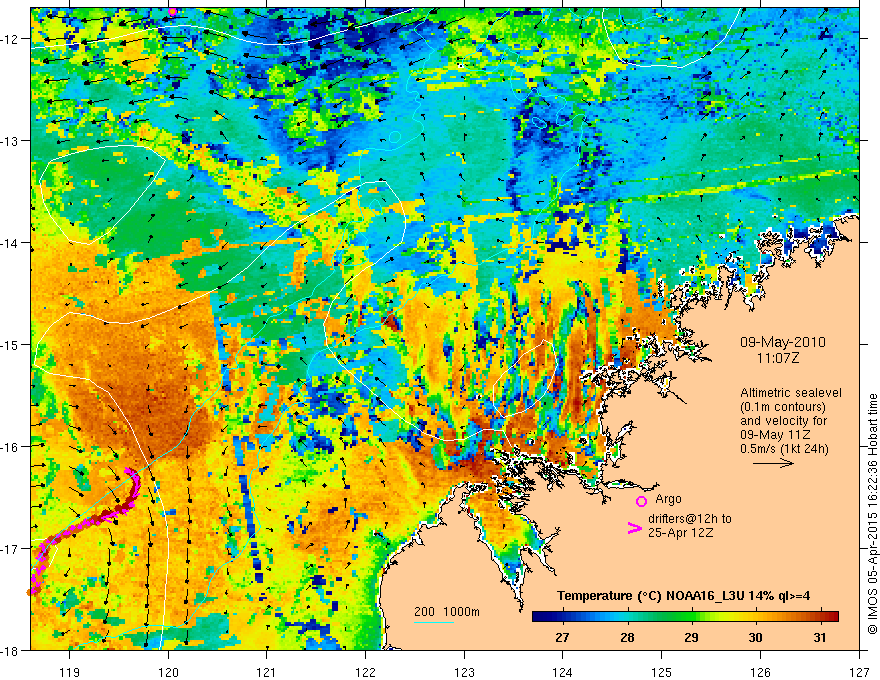Click the color bar label 29

point(691,637)
